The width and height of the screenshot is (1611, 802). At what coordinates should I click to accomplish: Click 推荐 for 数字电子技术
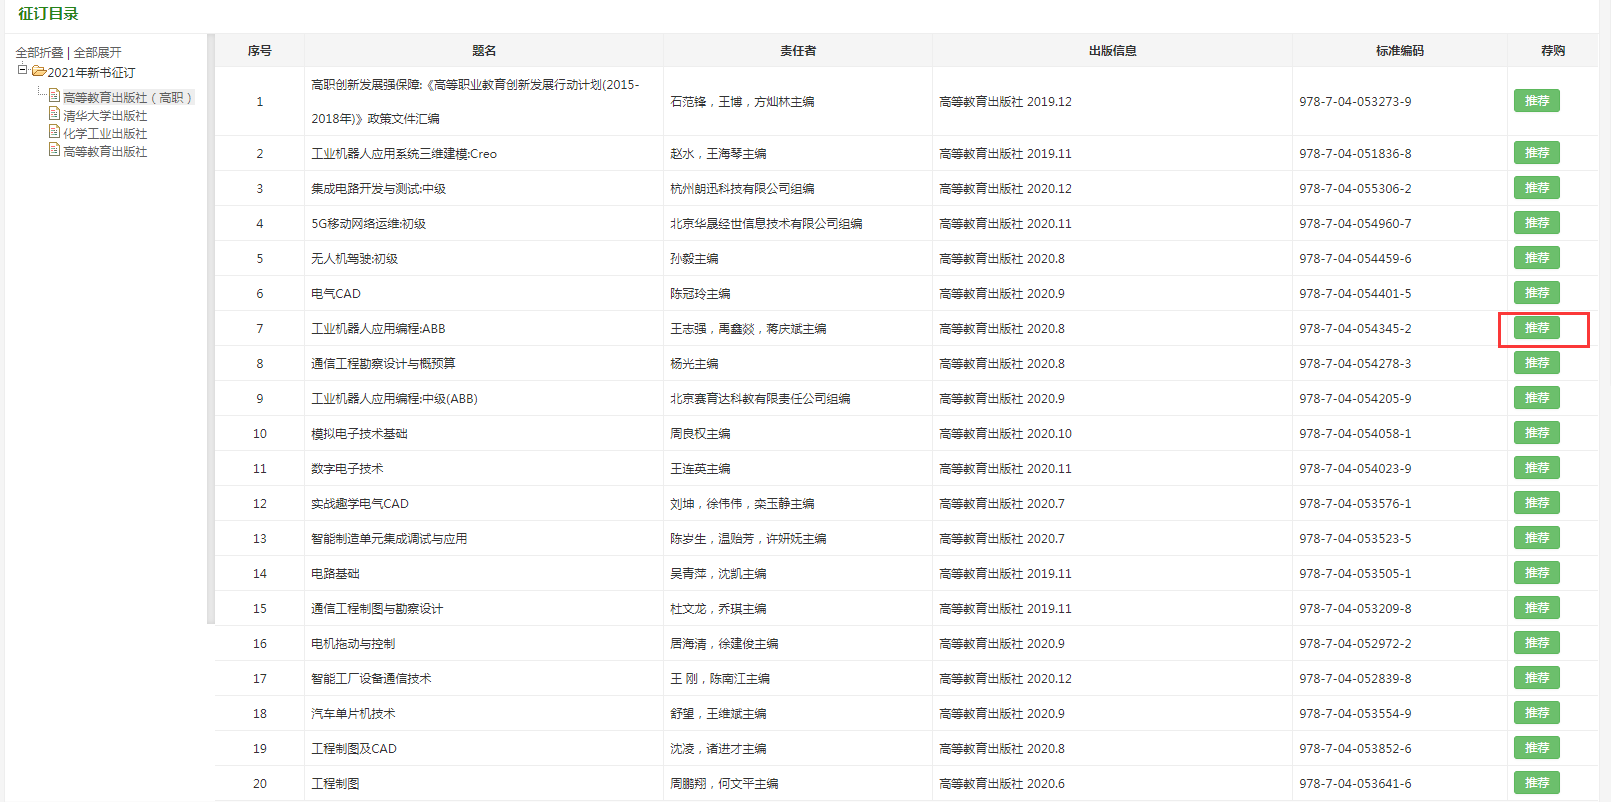click(x=1536, y=468)
